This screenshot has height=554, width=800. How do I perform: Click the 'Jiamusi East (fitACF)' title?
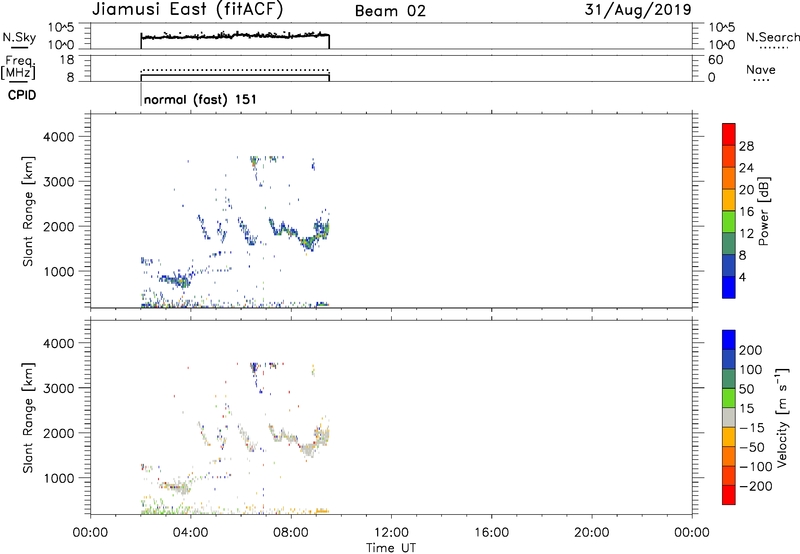coord(187,10)
